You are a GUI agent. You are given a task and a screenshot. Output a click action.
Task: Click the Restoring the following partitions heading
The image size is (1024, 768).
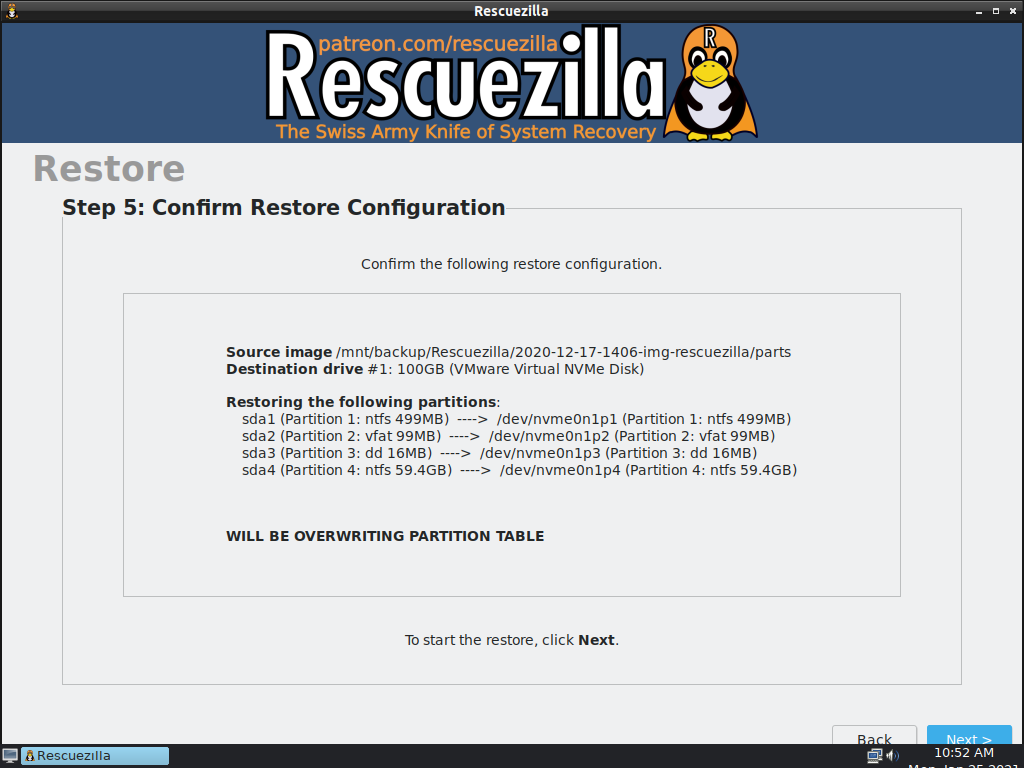[x=363, y=402]
